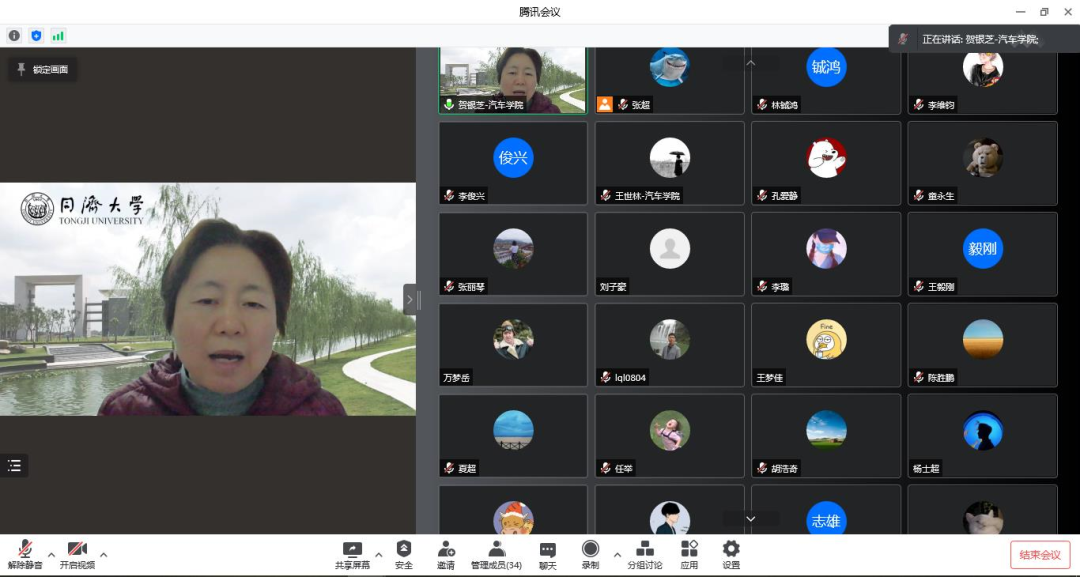
Task: Expand the share screen options arrow
Action: 378,554
